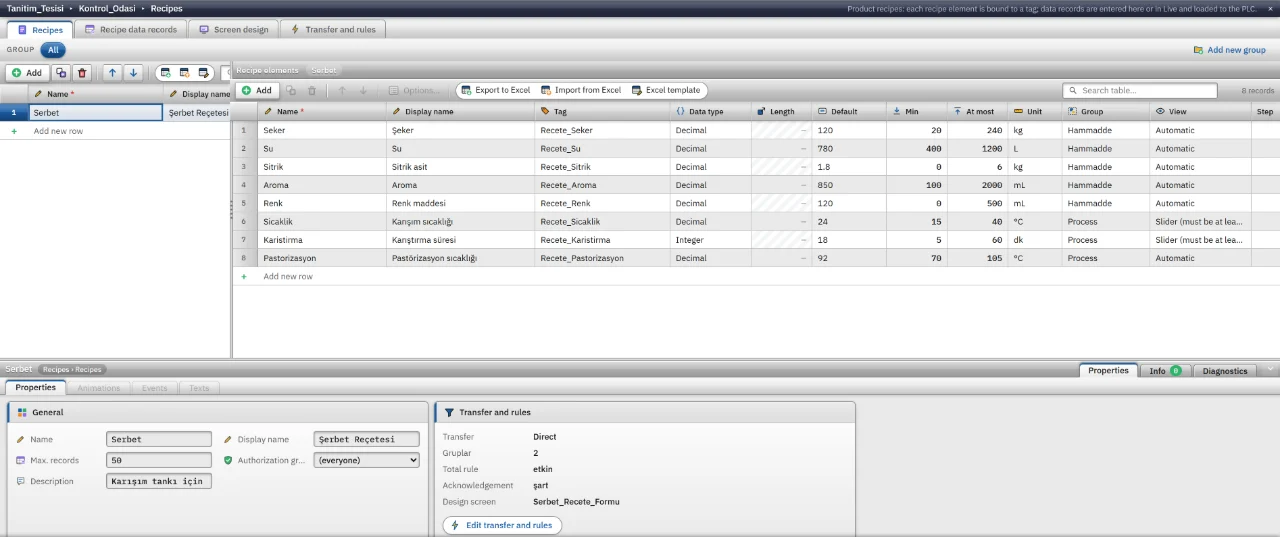Click the General section grid icon
The width and height of the screenshot is (1280, 537).
pos(22,412)
